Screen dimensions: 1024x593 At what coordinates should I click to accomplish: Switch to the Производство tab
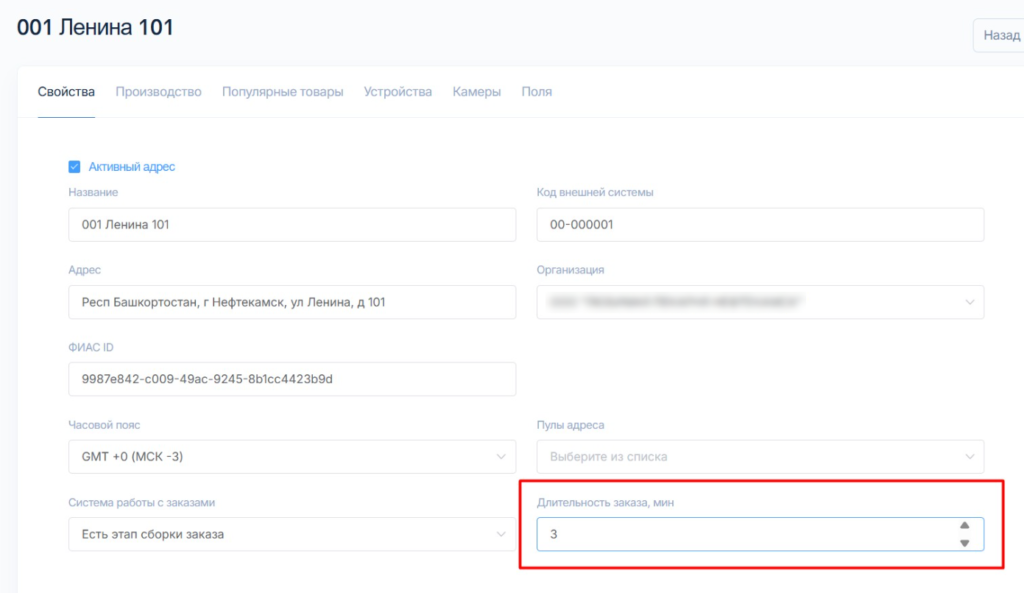158,92
